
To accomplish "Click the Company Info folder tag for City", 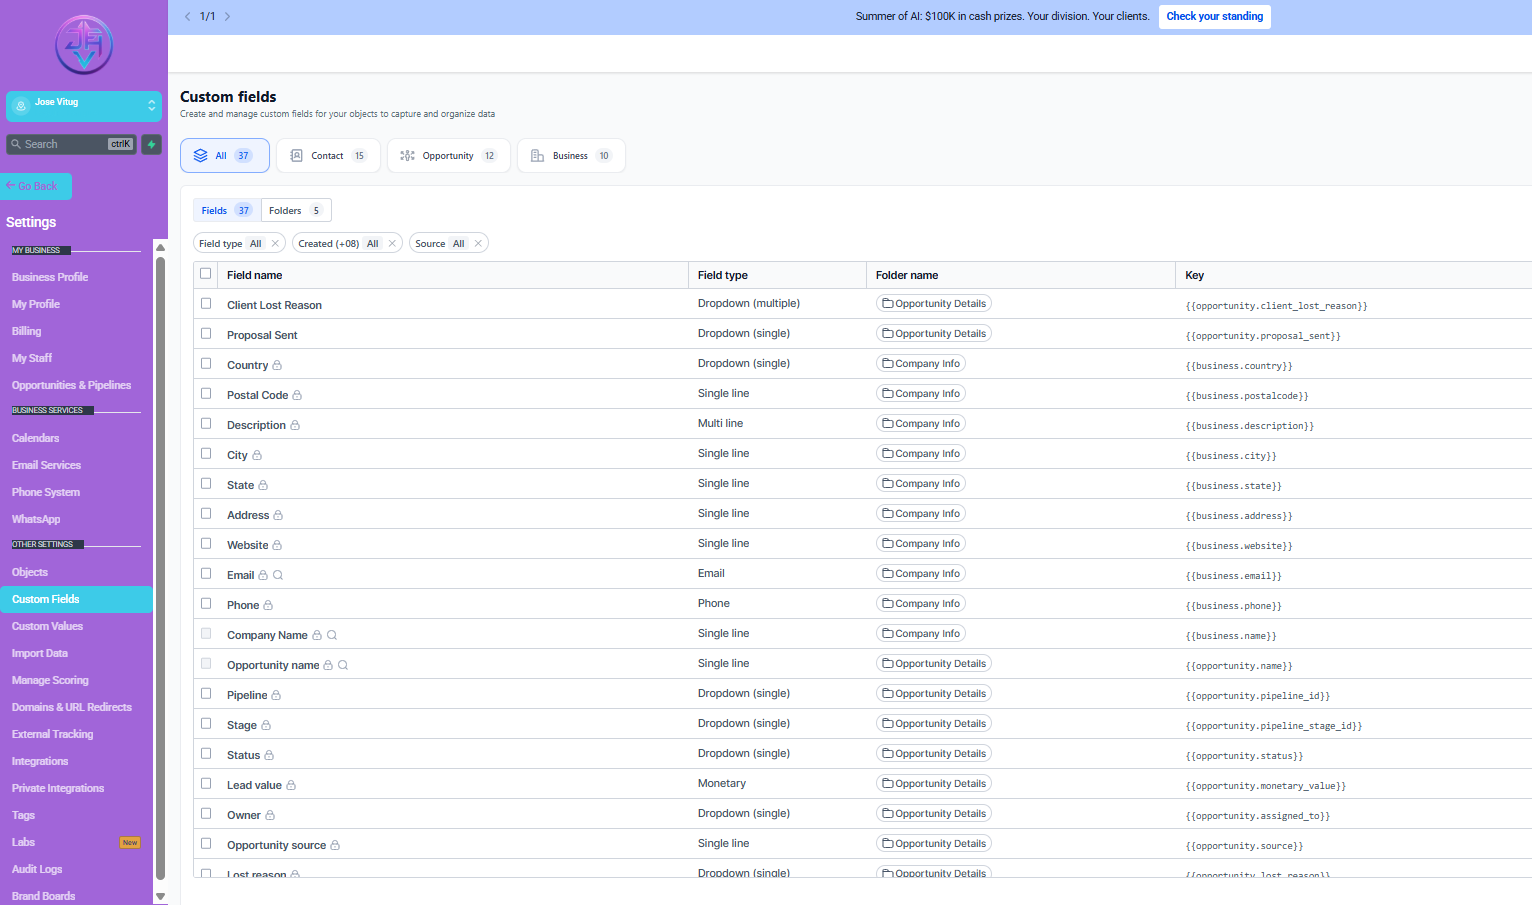I will coord(921,453).
